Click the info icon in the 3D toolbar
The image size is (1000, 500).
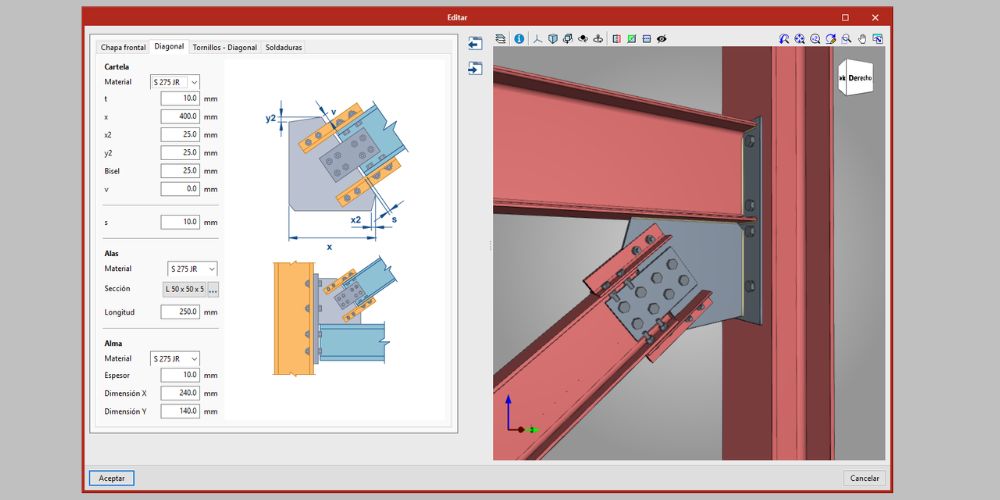(x=519, y=39)
